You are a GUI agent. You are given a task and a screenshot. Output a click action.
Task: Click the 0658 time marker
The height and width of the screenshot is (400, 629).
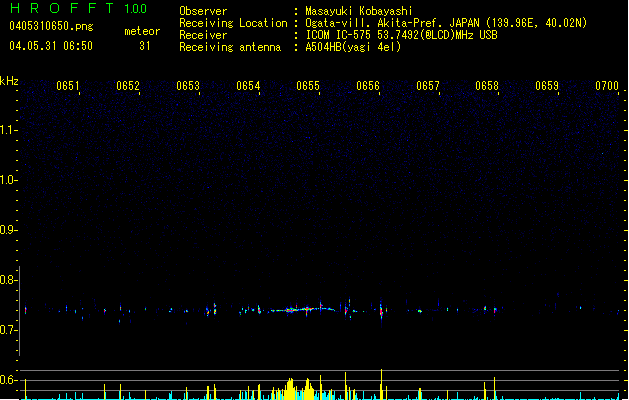click(487, 86)
